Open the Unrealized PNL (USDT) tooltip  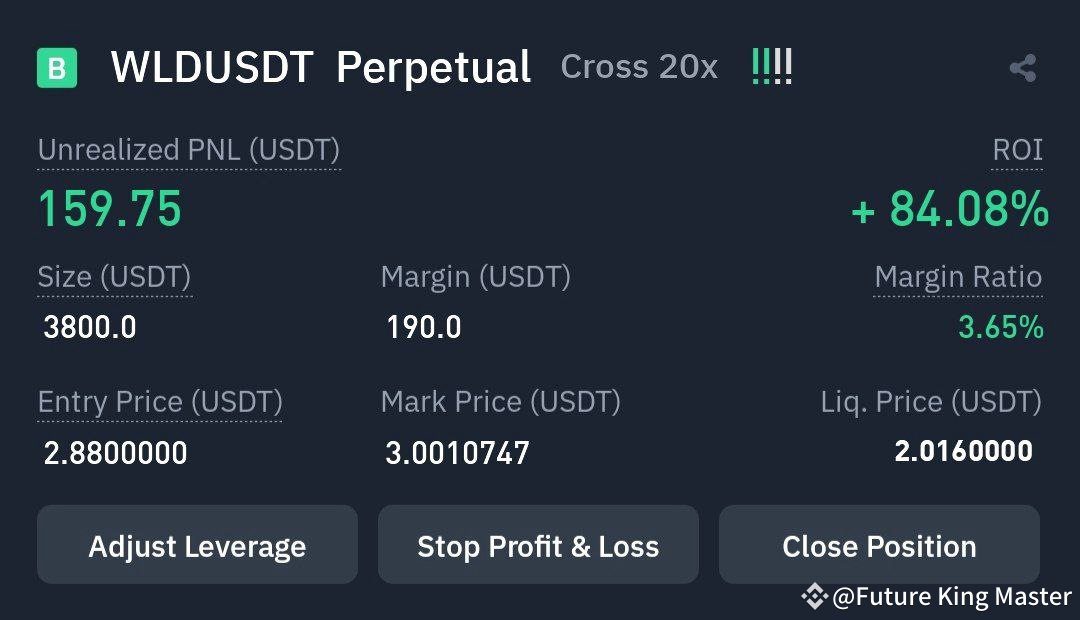188,150
